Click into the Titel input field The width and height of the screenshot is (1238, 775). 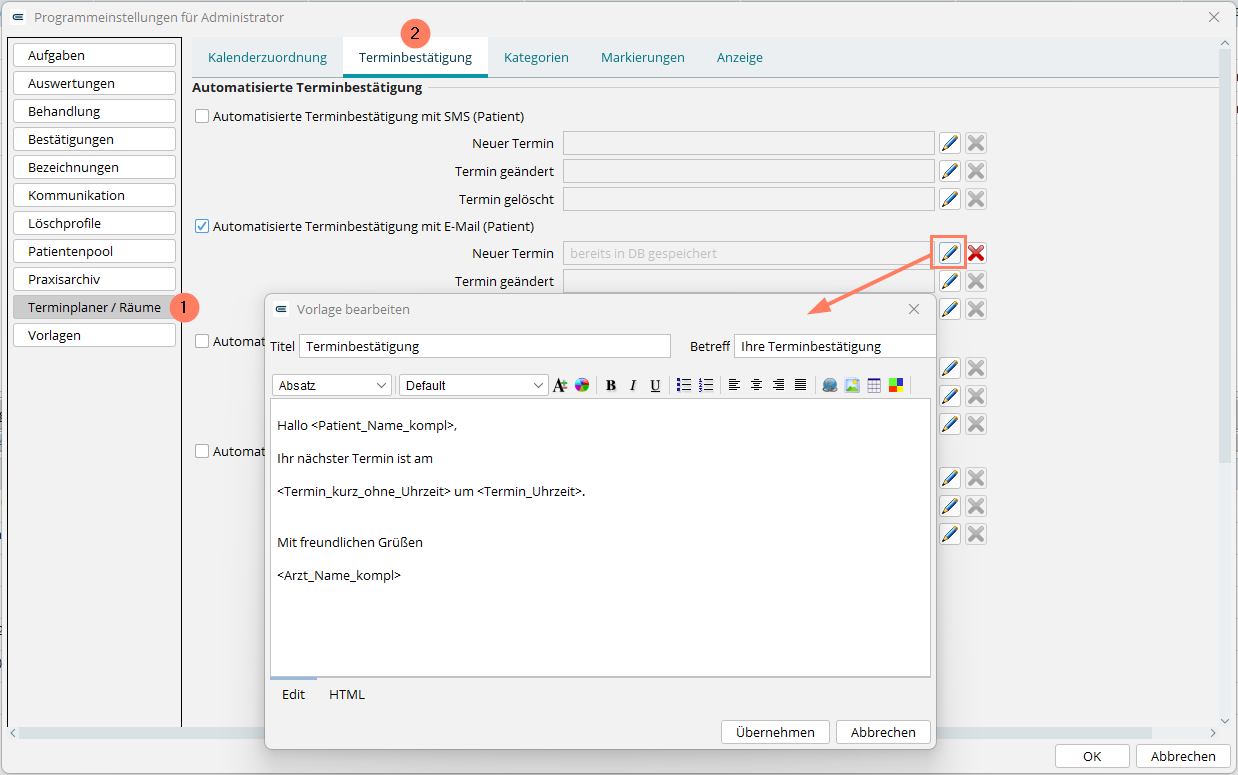(x=485, y=346)
